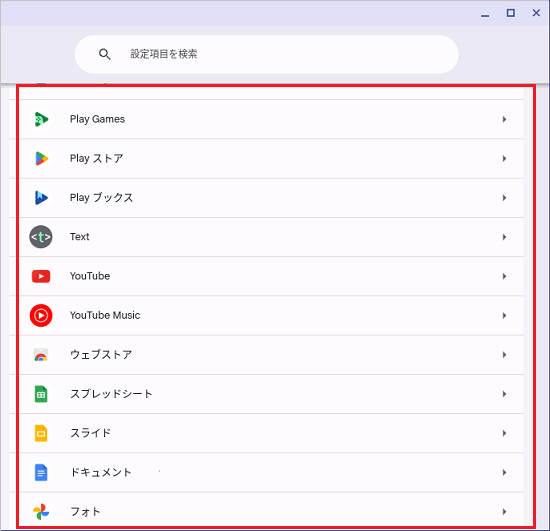Open the スプレッドシート label
This screenshot has width=550, height=531.
pos(111,394)
